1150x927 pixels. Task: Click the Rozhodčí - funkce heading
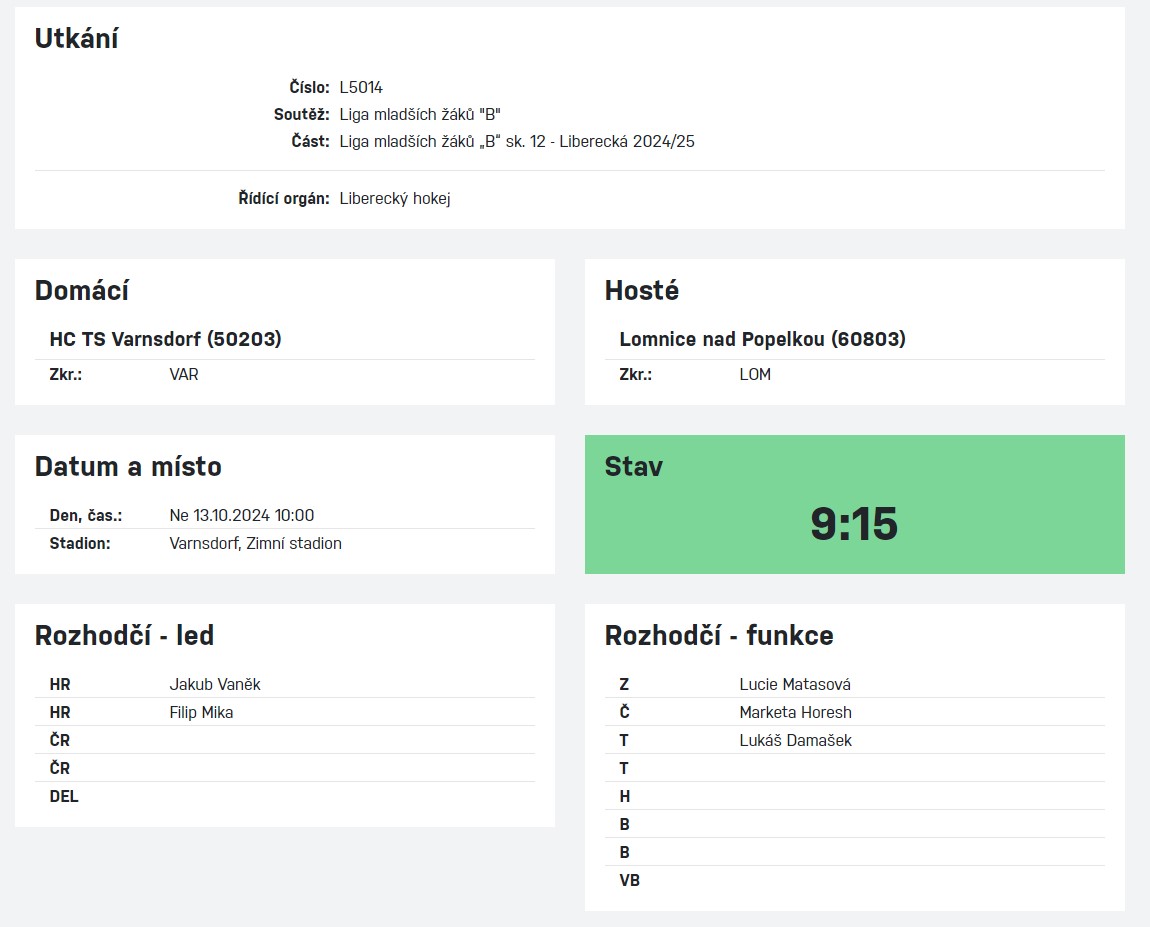(719, 635)
